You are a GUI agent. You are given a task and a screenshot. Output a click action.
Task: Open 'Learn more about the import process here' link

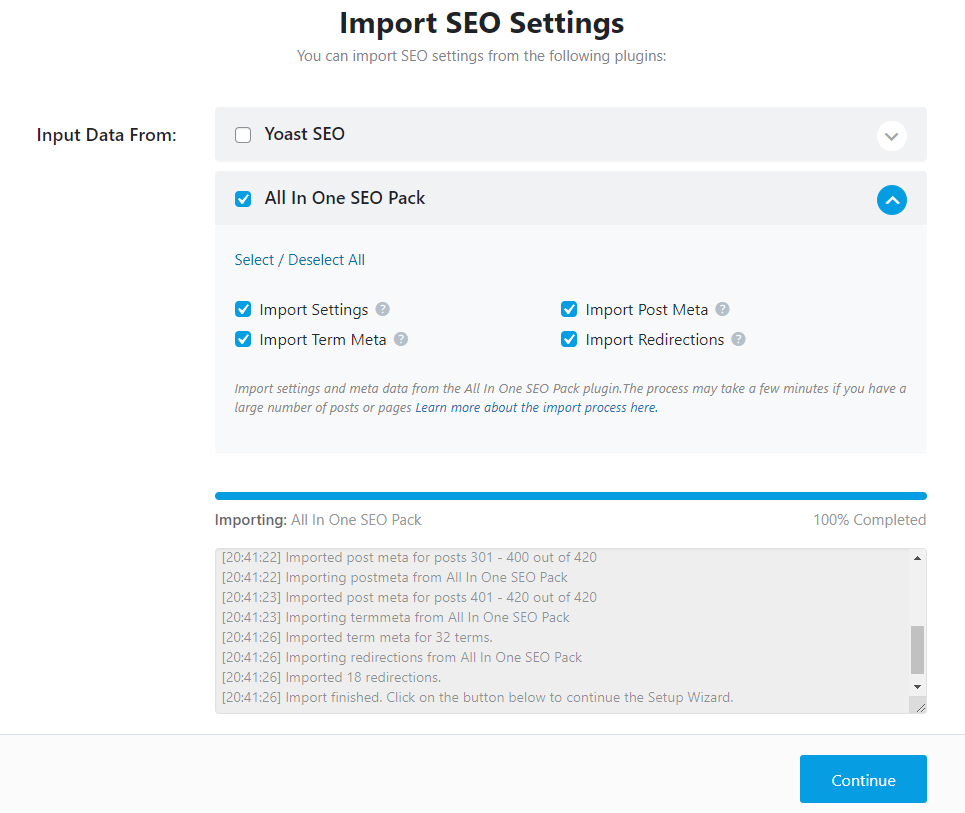[x=537, y=407]
